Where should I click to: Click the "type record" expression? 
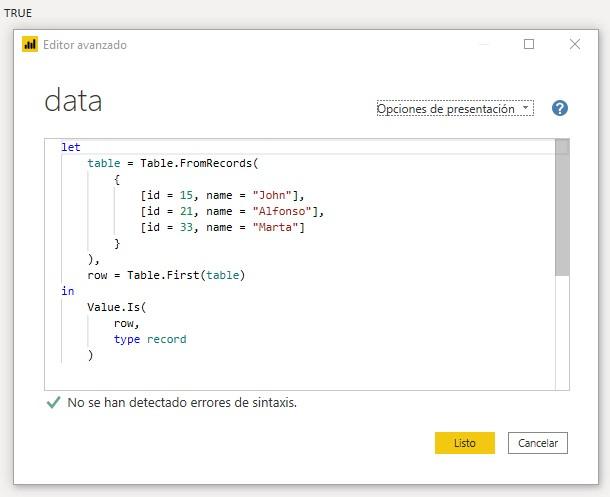[x=150, y=339]
